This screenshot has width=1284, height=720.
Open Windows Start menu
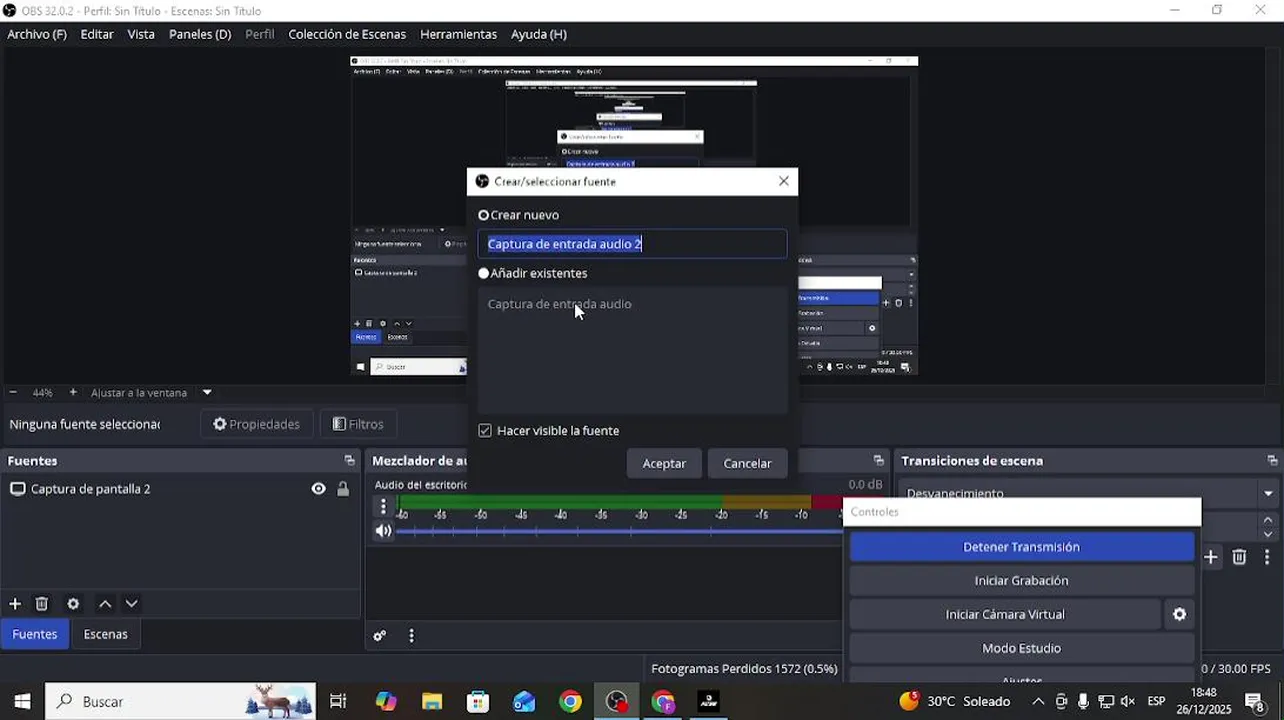(x=22, y=701)
